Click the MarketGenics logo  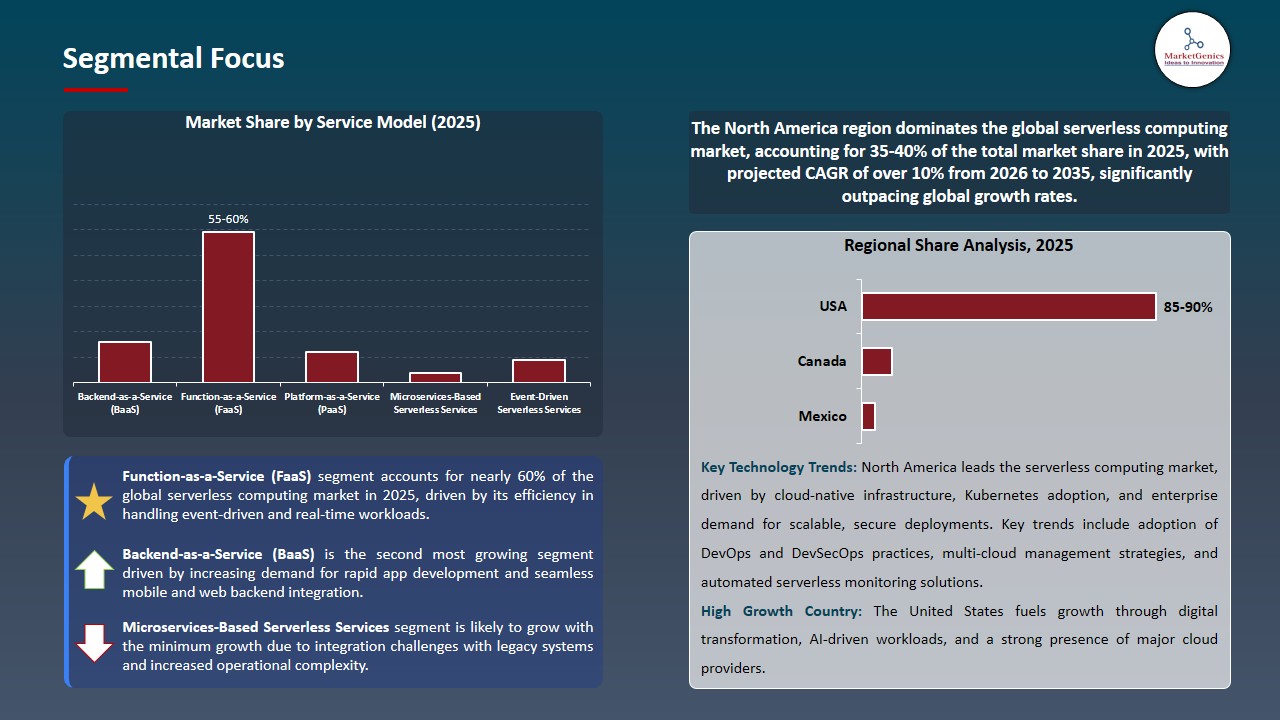click(1192, 49)
